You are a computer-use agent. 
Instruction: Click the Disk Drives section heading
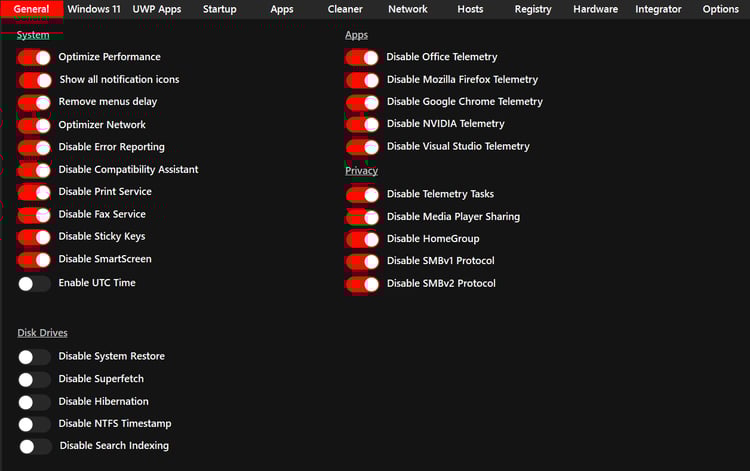(x=43, y=333)
